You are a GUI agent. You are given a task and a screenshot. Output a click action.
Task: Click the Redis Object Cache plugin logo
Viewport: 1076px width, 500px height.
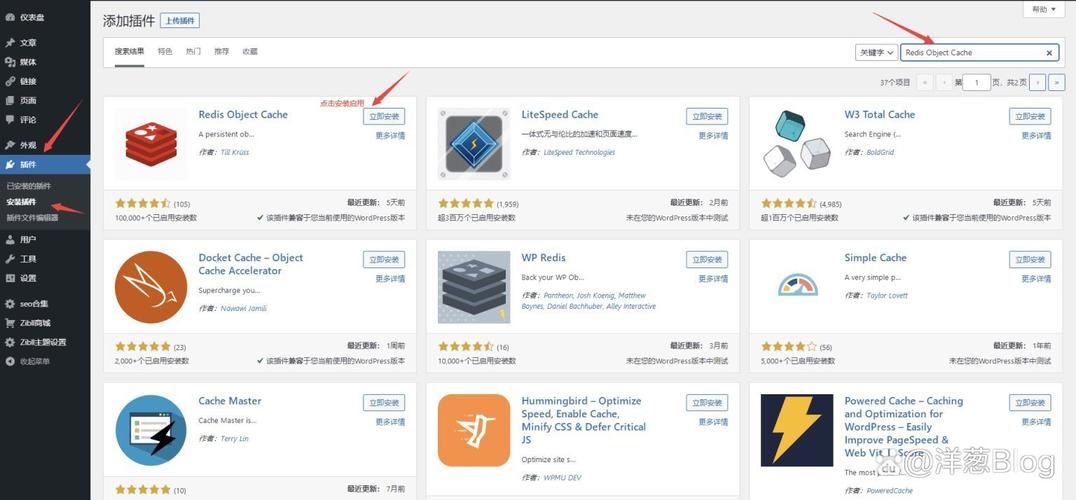(x=151, y=144)
